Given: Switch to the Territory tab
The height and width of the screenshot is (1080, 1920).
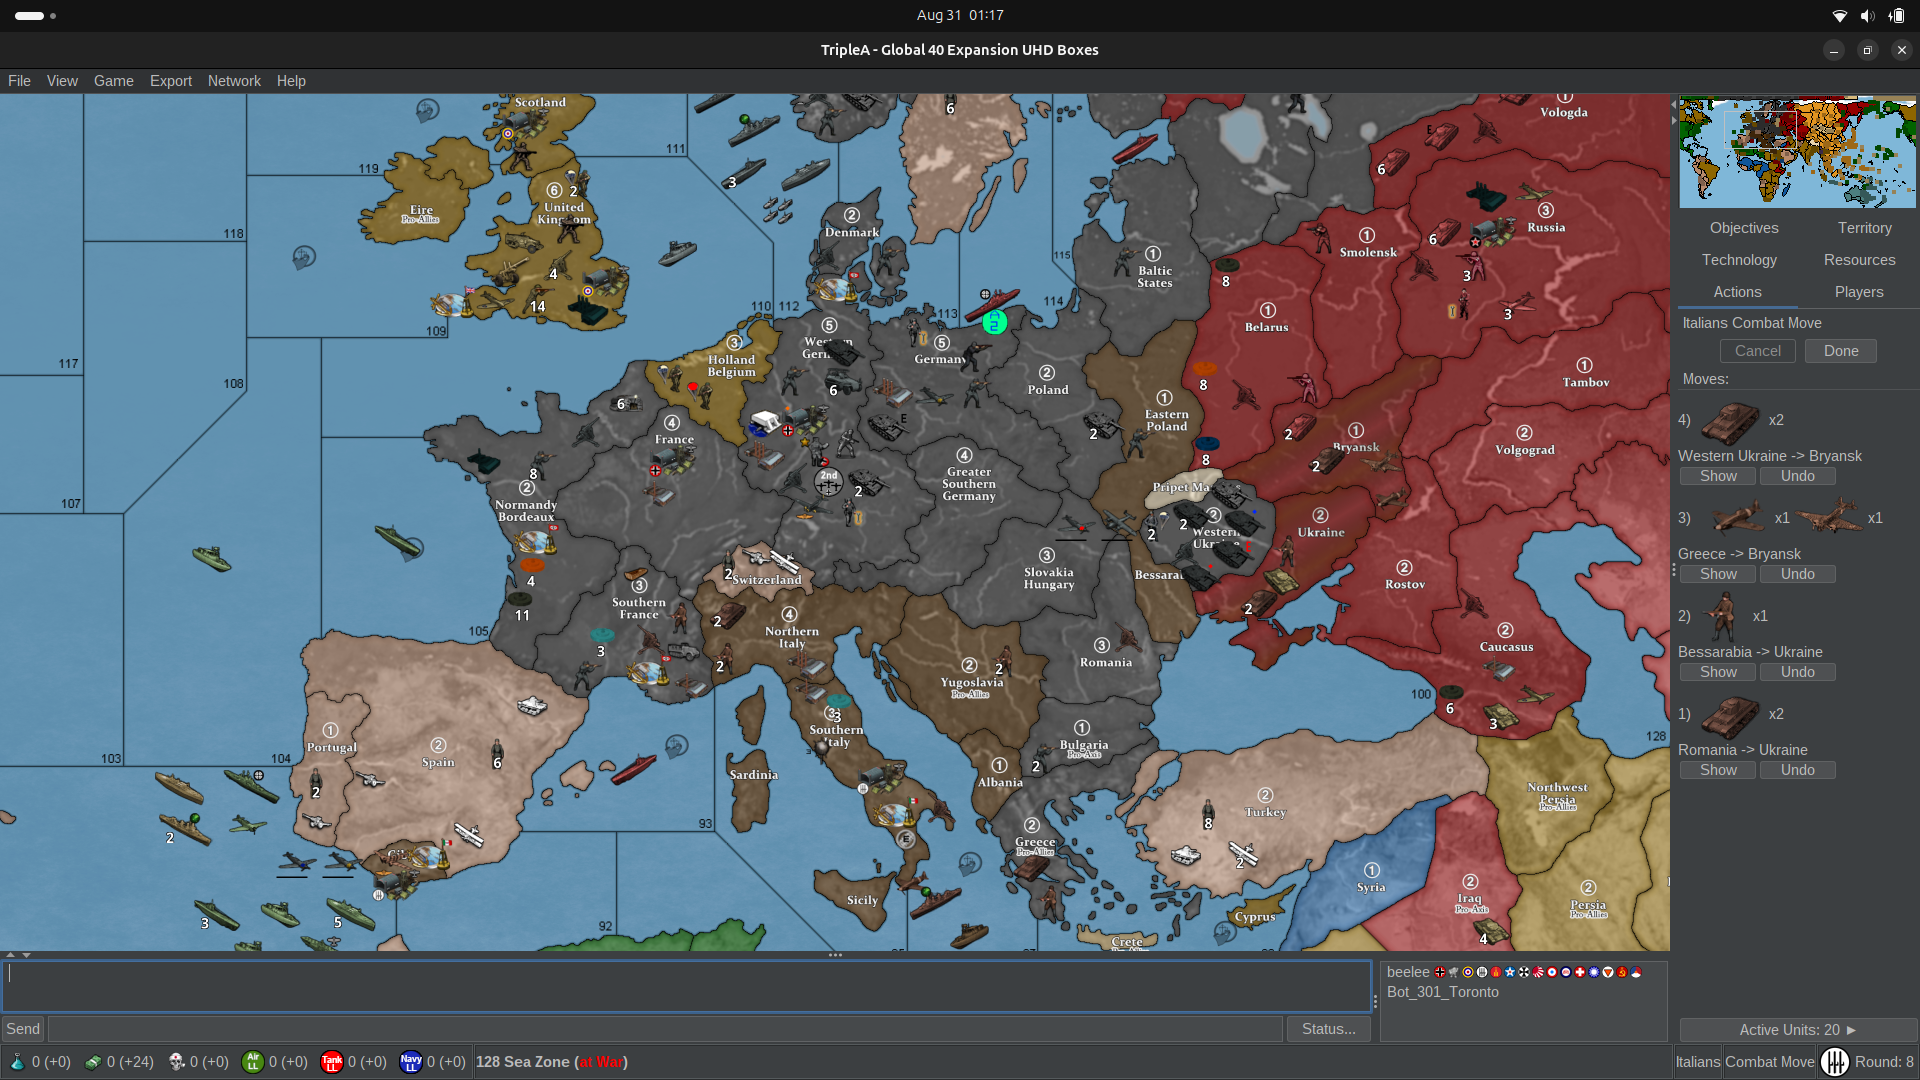Looking at the screenshot, I should [x=1864, y=228].
